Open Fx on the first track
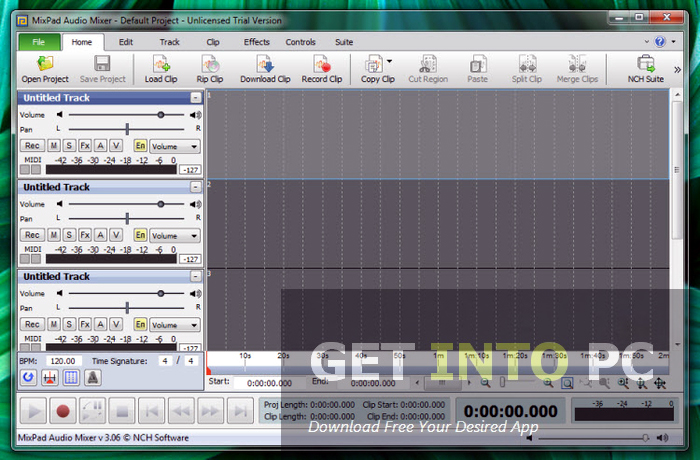The width and height of the screenshot is (700, 460). (85, 146)
